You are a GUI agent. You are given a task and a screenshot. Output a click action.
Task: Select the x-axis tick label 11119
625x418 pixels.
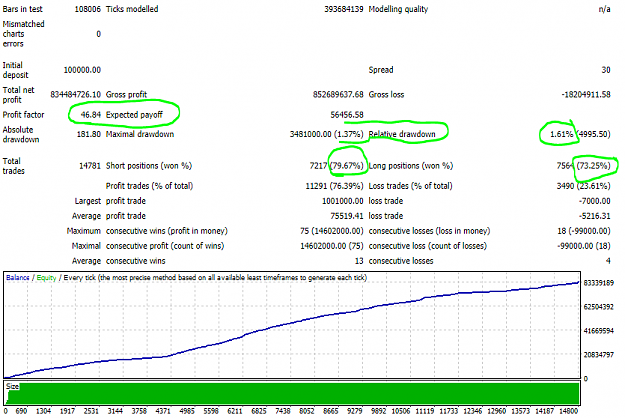coord(425,411)
